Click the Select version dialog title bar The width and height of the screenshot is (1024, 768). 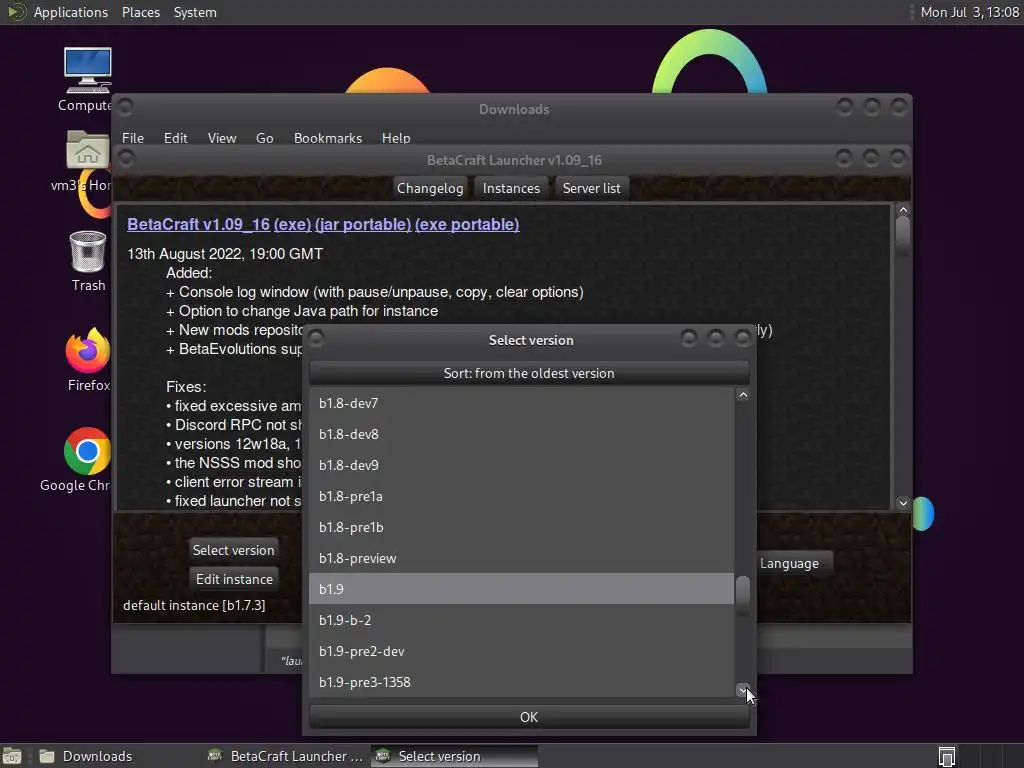pyautogui.click(x=530, y=340)
